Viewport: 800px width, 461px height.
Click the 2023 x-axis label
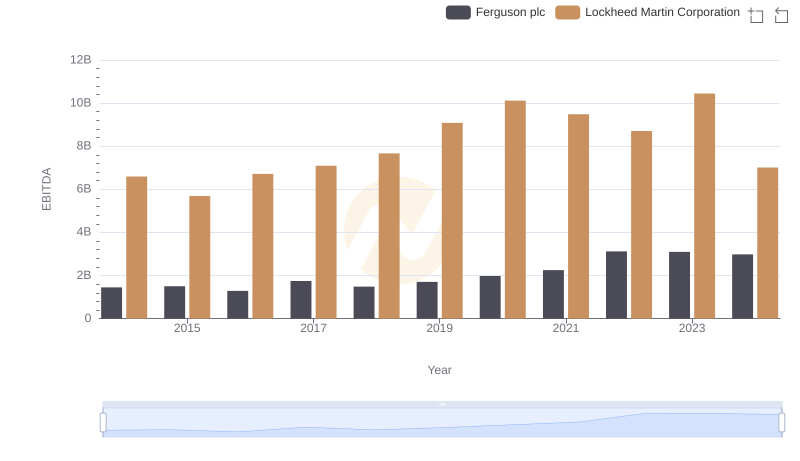692,328
